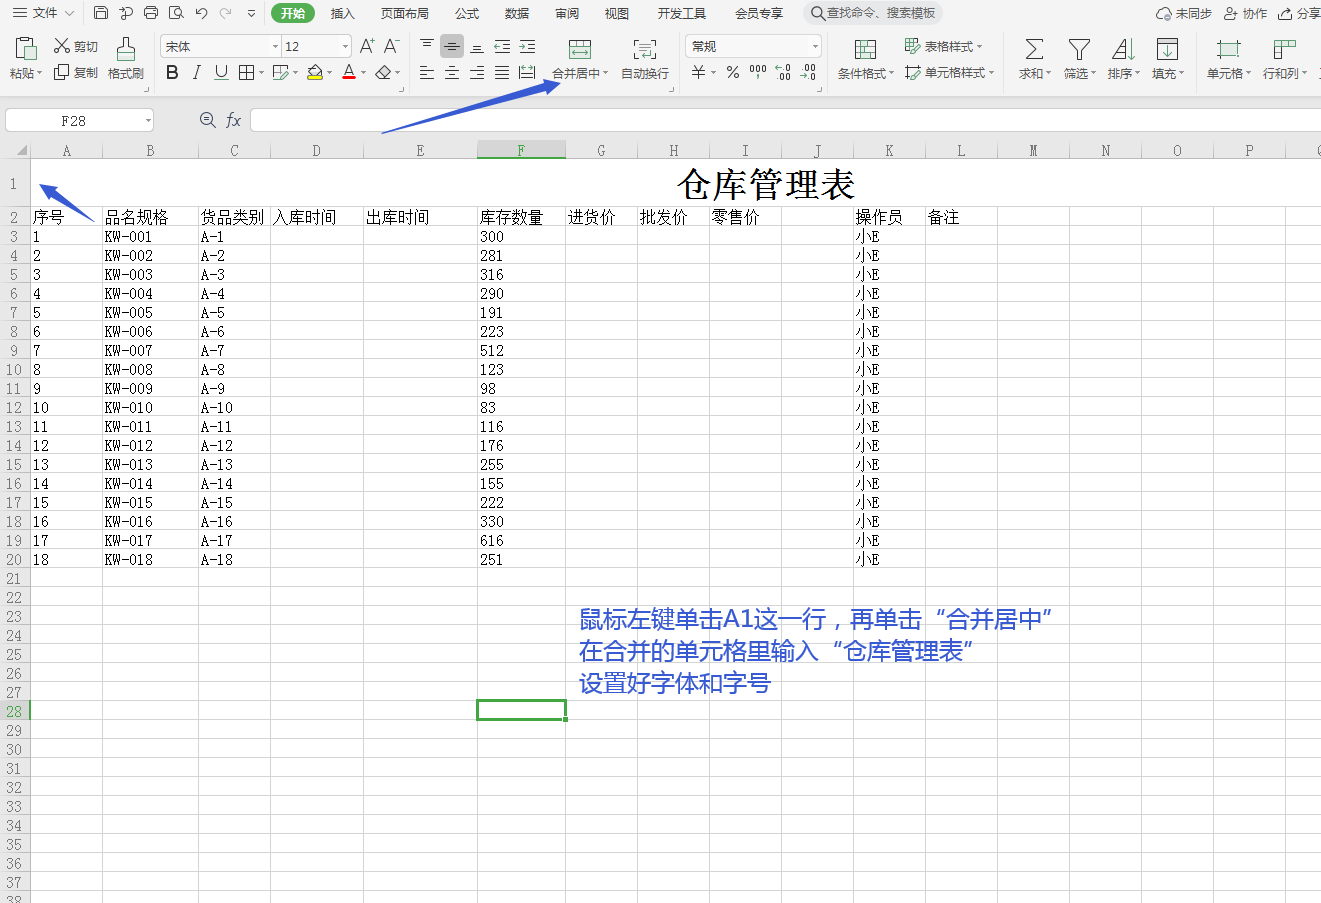Switch to 插入 Insert tab
Image resolution: width=1321 pixels, height=903 pixels.
pyautogui.click(x=343, y=13)
